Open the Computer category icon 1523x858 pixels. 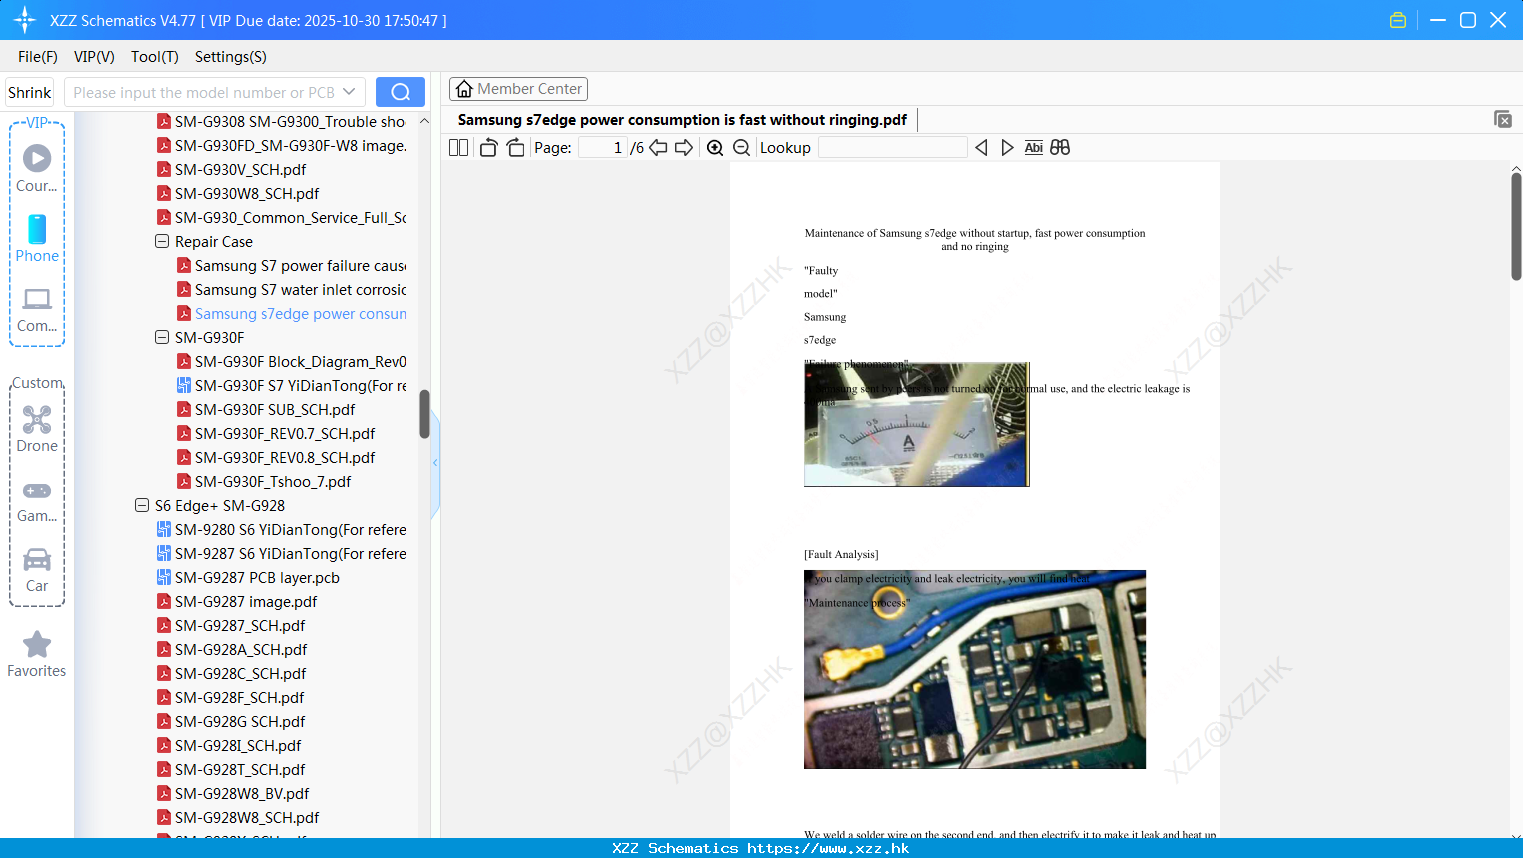click(x=37, y=310)
